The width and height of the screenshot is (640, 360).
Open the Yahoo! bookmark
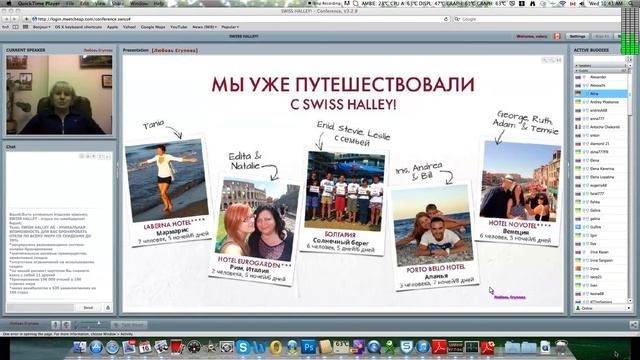tap(129, 27)
